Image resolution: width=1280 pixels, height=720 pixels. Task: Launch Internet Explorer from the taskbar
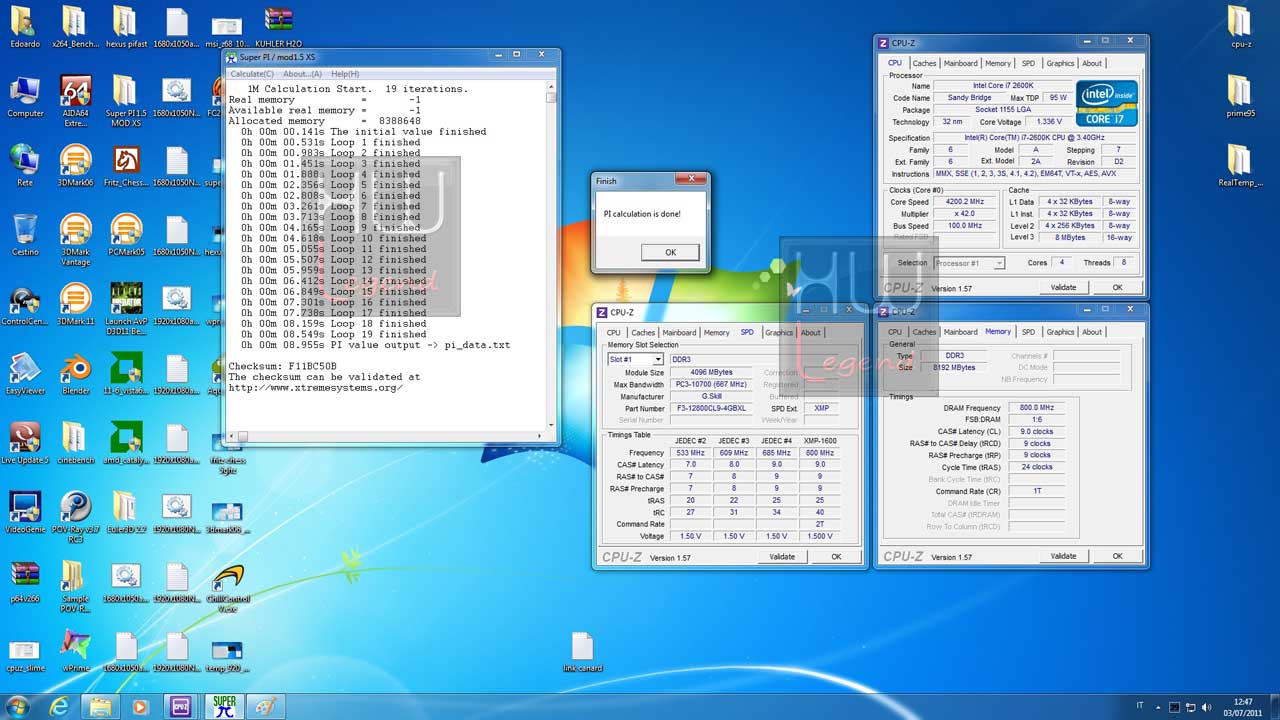coord(59,706)
